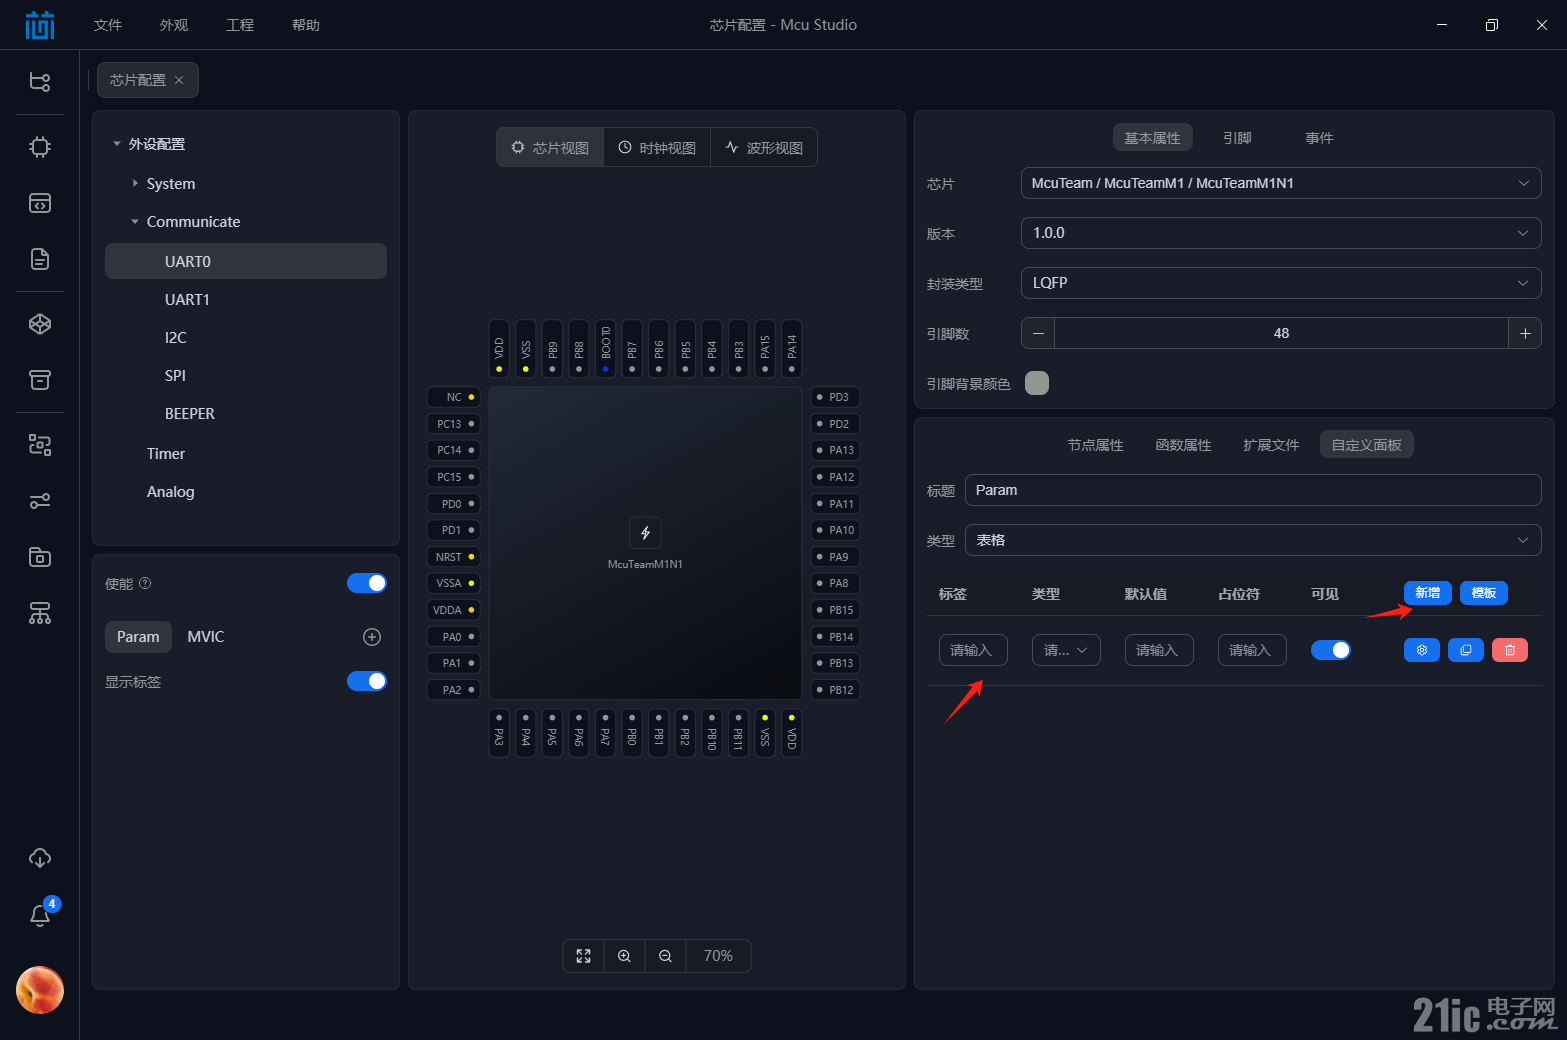The height and width of the screenshot is (1040, 1567).
Task: Click the 模板 template button
Action: click(x=1484, y=593)
